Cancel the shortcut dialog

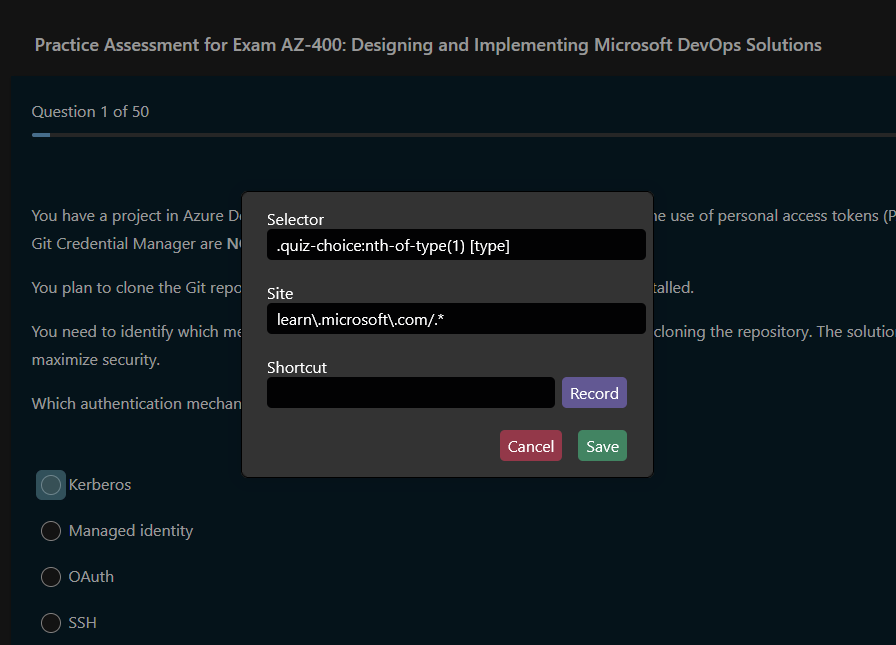click(531, 446)
